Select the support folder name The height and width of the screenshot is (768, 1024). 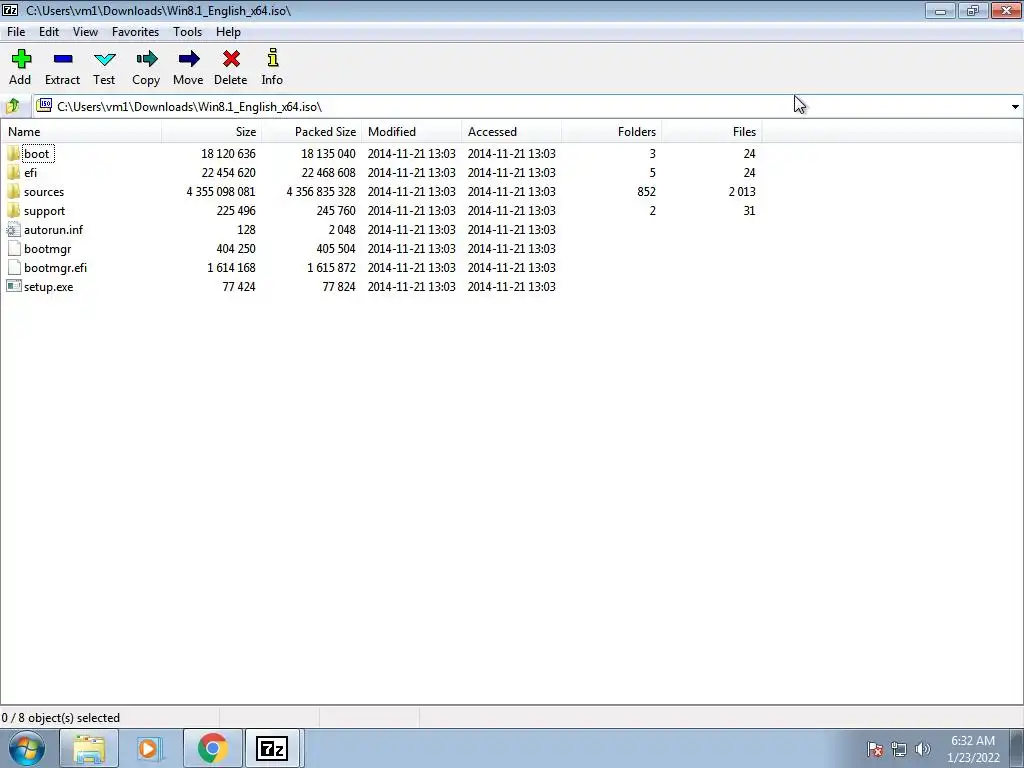tap(44, 210)
